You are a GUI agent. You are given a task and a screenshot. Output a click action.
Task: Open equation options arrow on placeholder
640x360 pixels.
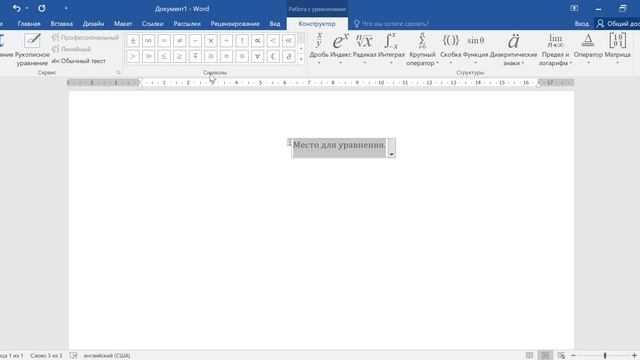tap(391, 154)
